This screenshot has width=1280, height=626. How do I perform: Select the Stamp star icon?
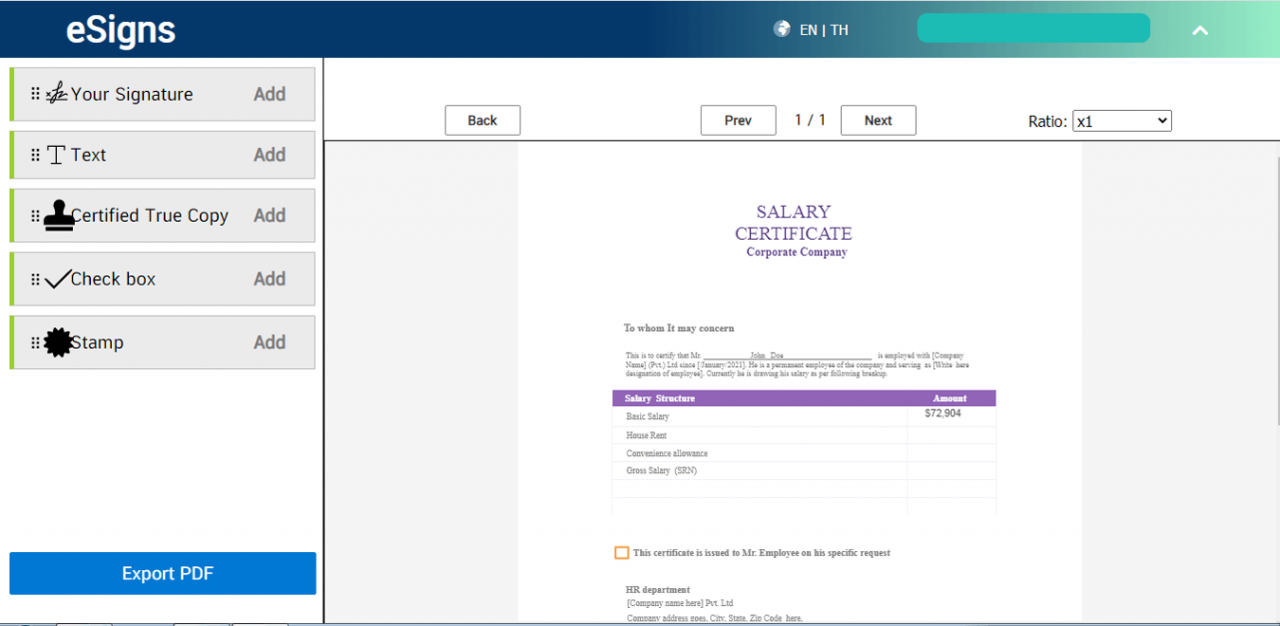click(x=56, y=340)
